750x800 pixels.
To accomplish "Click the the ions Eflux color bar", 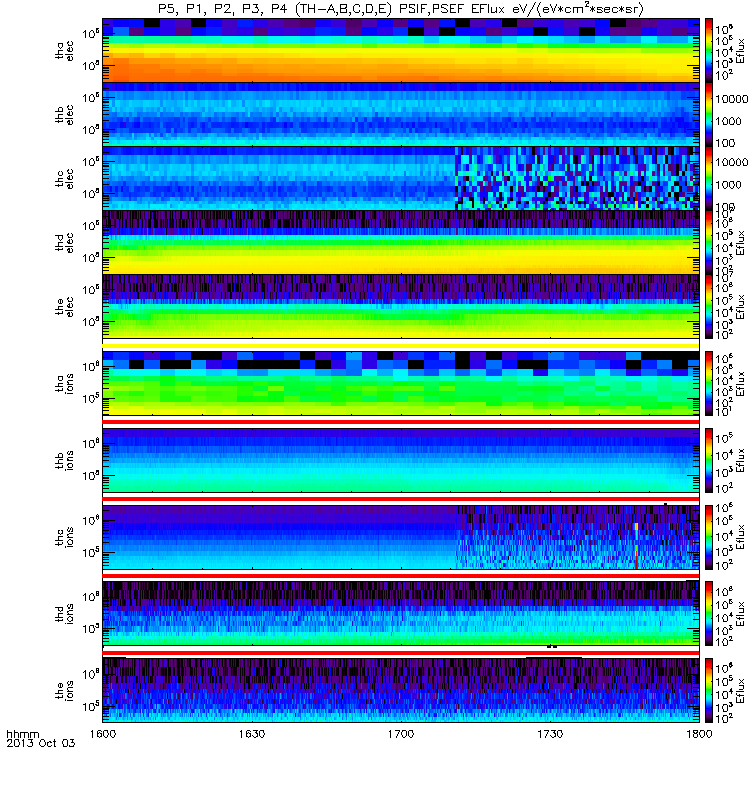I will point(709,690).
